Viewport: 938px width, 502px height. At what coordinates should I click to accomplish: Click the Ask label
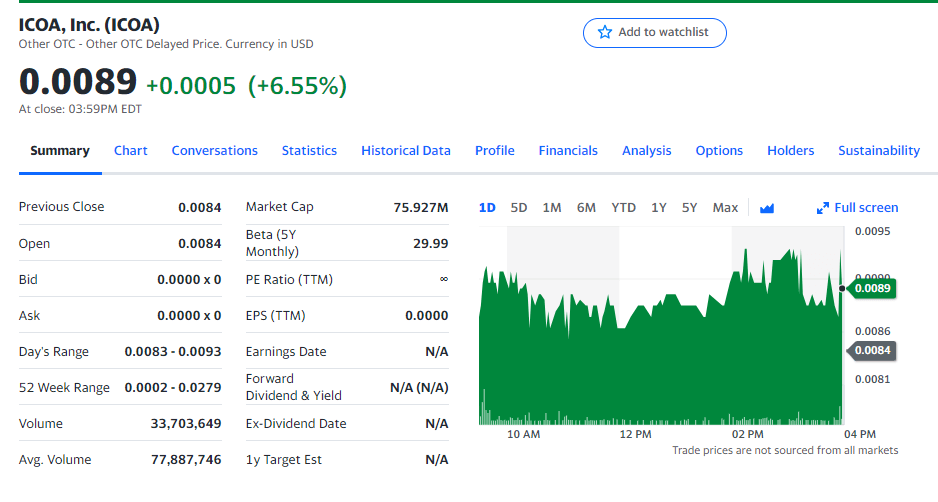[29, 316]
